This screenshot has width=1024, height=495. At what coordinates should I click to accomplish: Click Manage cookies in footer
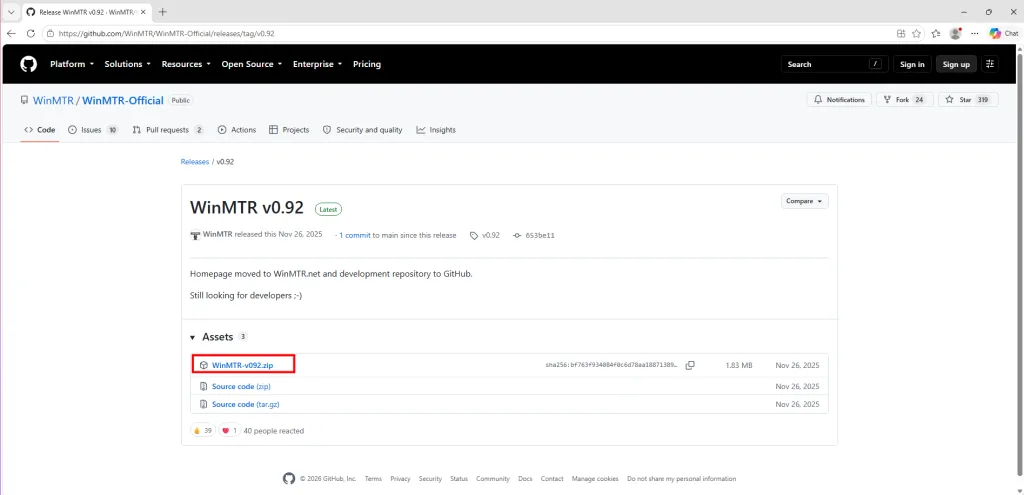pos(595,479)
